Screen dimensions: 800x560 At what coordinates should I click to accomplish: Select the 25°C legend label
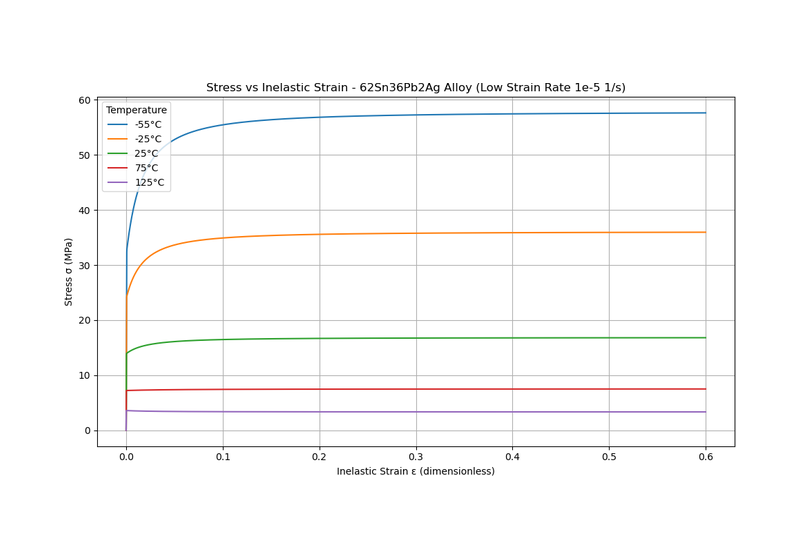coord(146,154)
